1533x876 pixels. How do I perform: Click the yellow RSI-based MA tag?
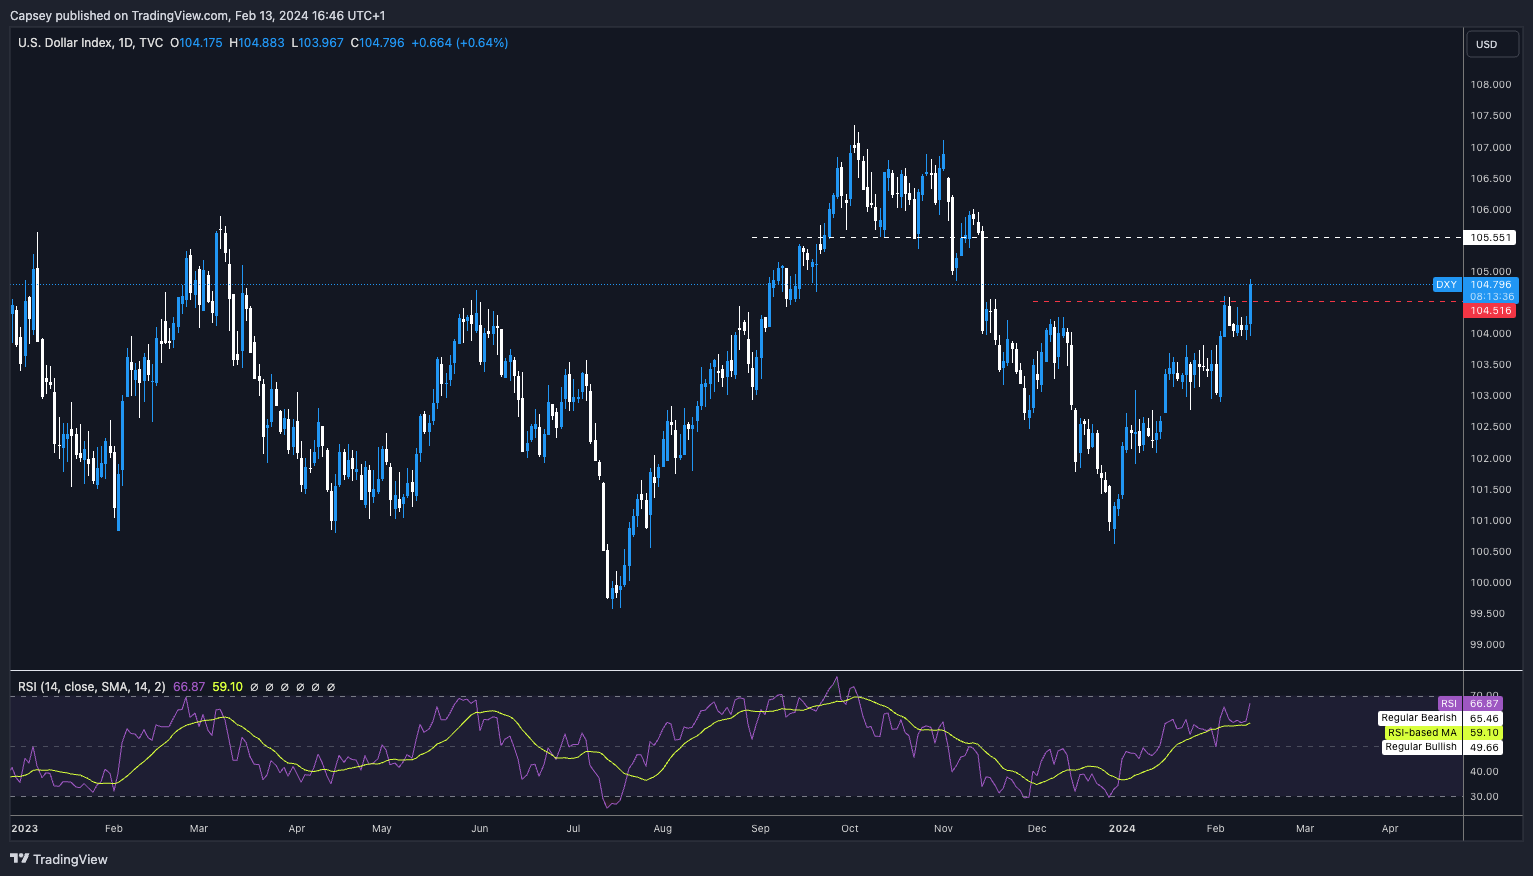point(1422,733)
